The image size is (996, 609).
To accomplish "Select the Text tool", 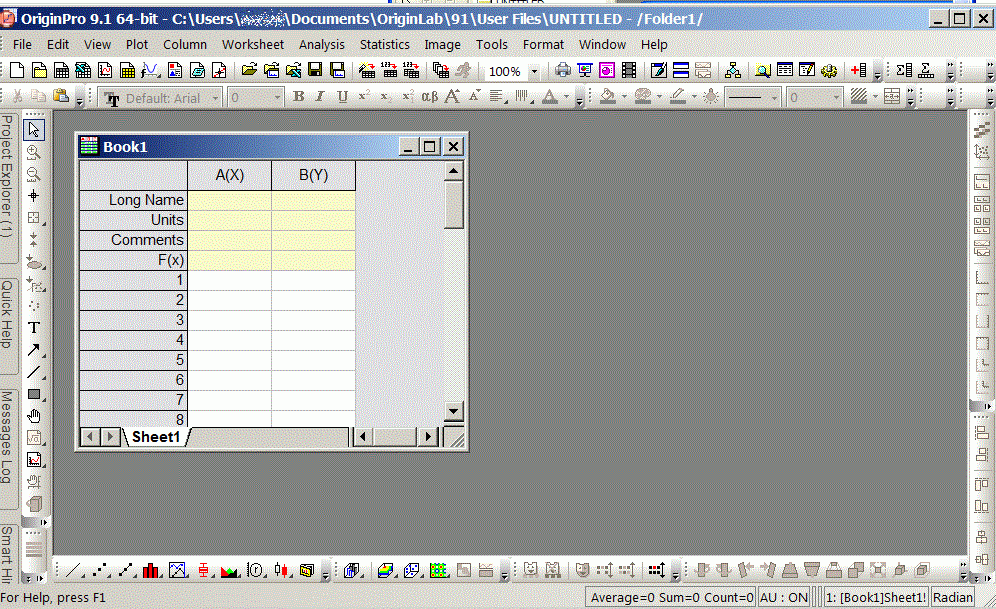I will point(34,328).
